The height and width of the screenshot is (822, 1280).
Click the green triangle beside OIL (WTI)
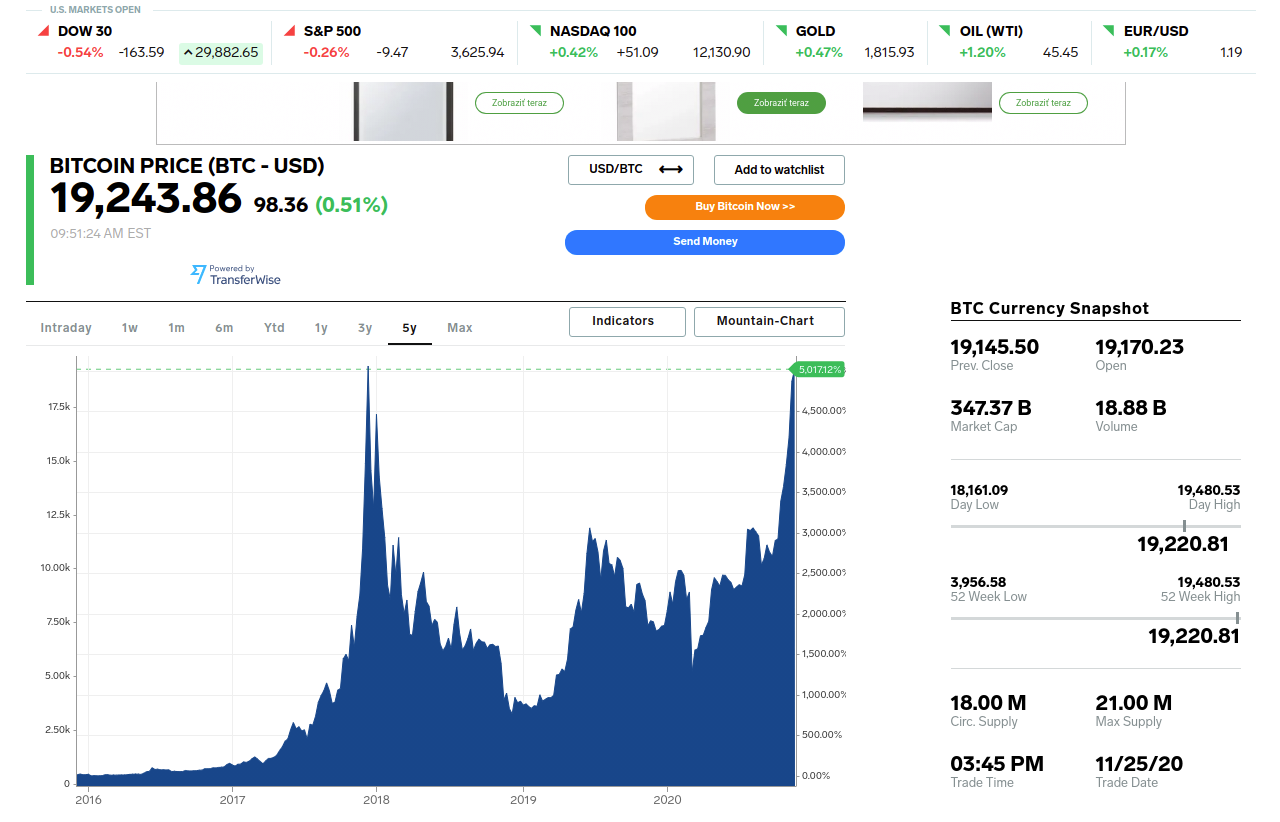[x=946, y=31]
